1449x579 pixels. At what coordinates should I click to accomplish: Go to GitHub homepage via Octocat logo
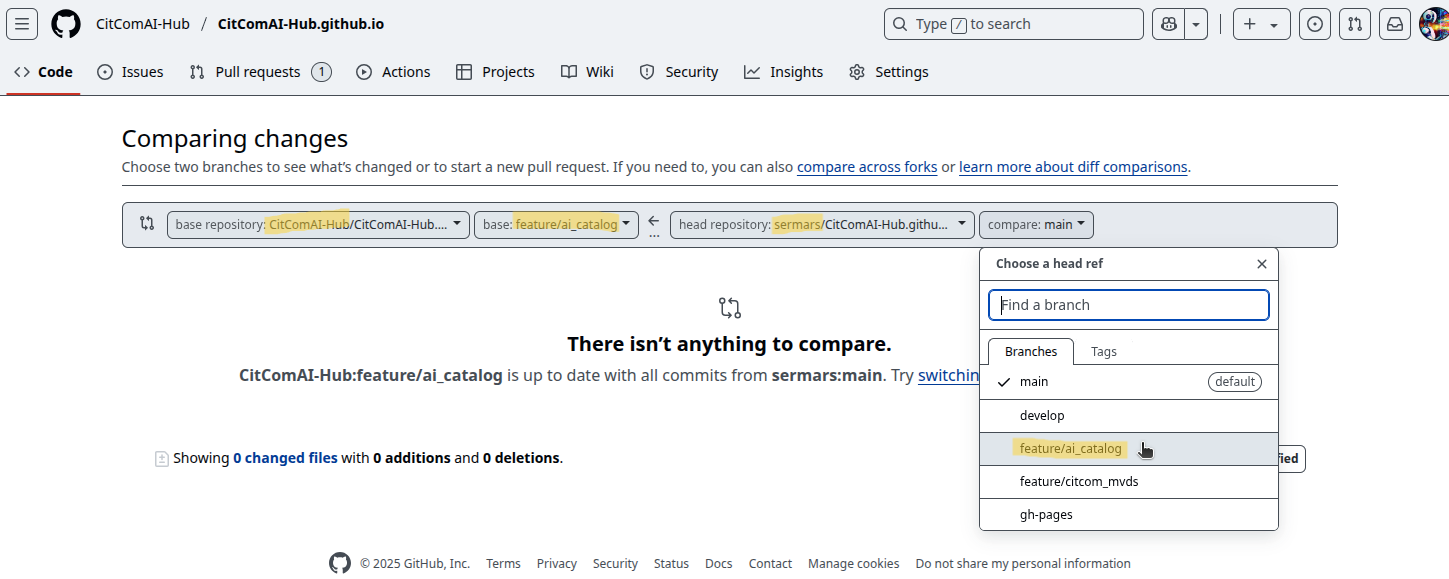pos(66,24)
